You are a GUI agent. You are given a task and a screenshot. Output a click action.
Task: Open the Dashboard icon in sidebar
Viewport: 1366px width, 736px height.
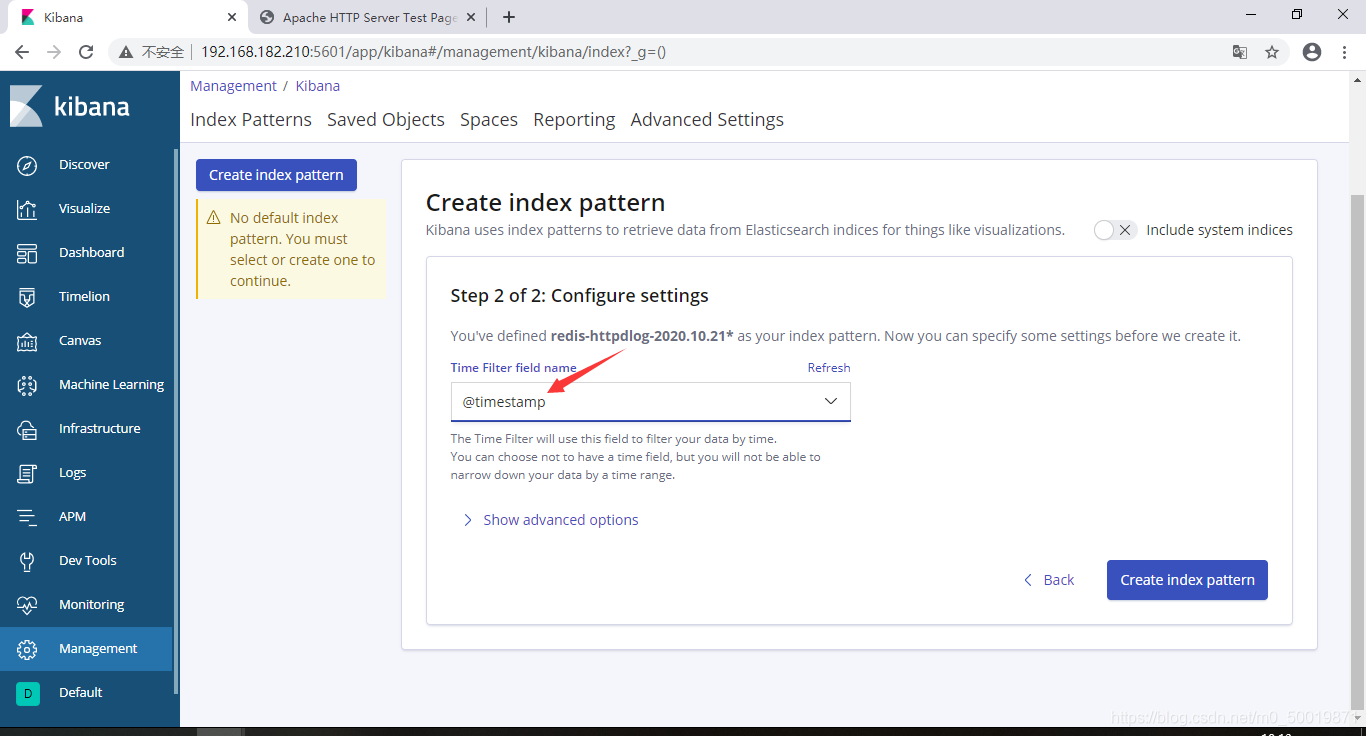pyautogui.click(x=27, y=253)
